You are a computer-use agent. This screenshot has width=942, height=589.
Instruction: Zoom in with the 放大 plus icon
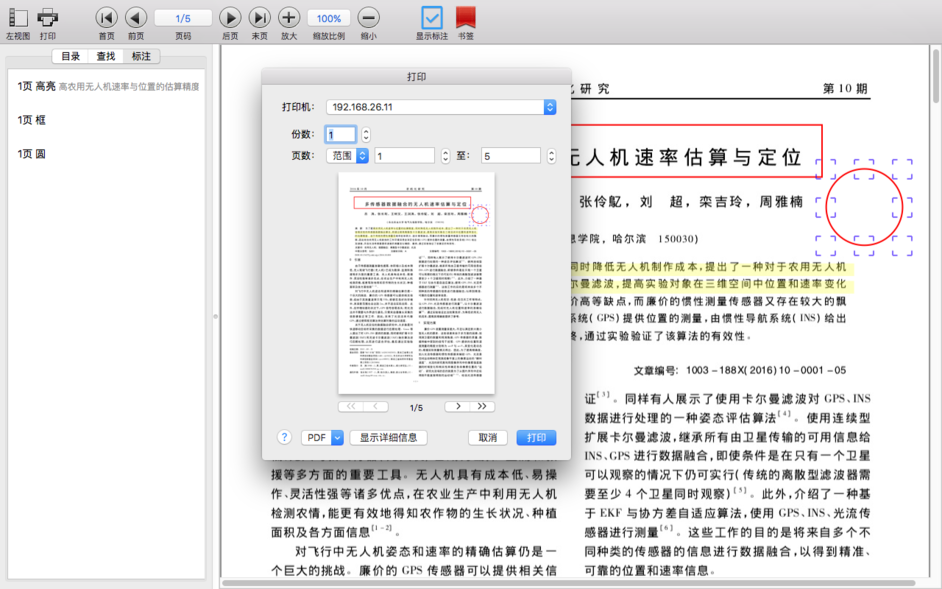click(x=288, y=17)
